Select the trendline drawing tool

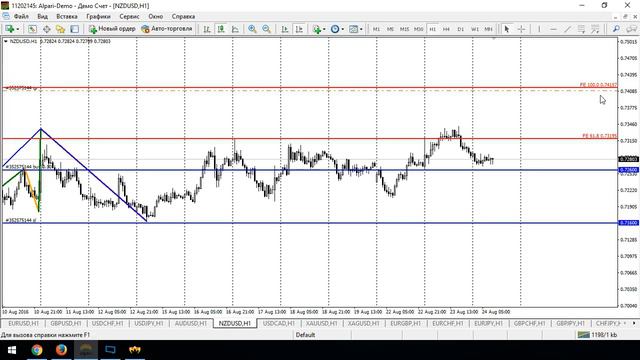coord(567,29)
